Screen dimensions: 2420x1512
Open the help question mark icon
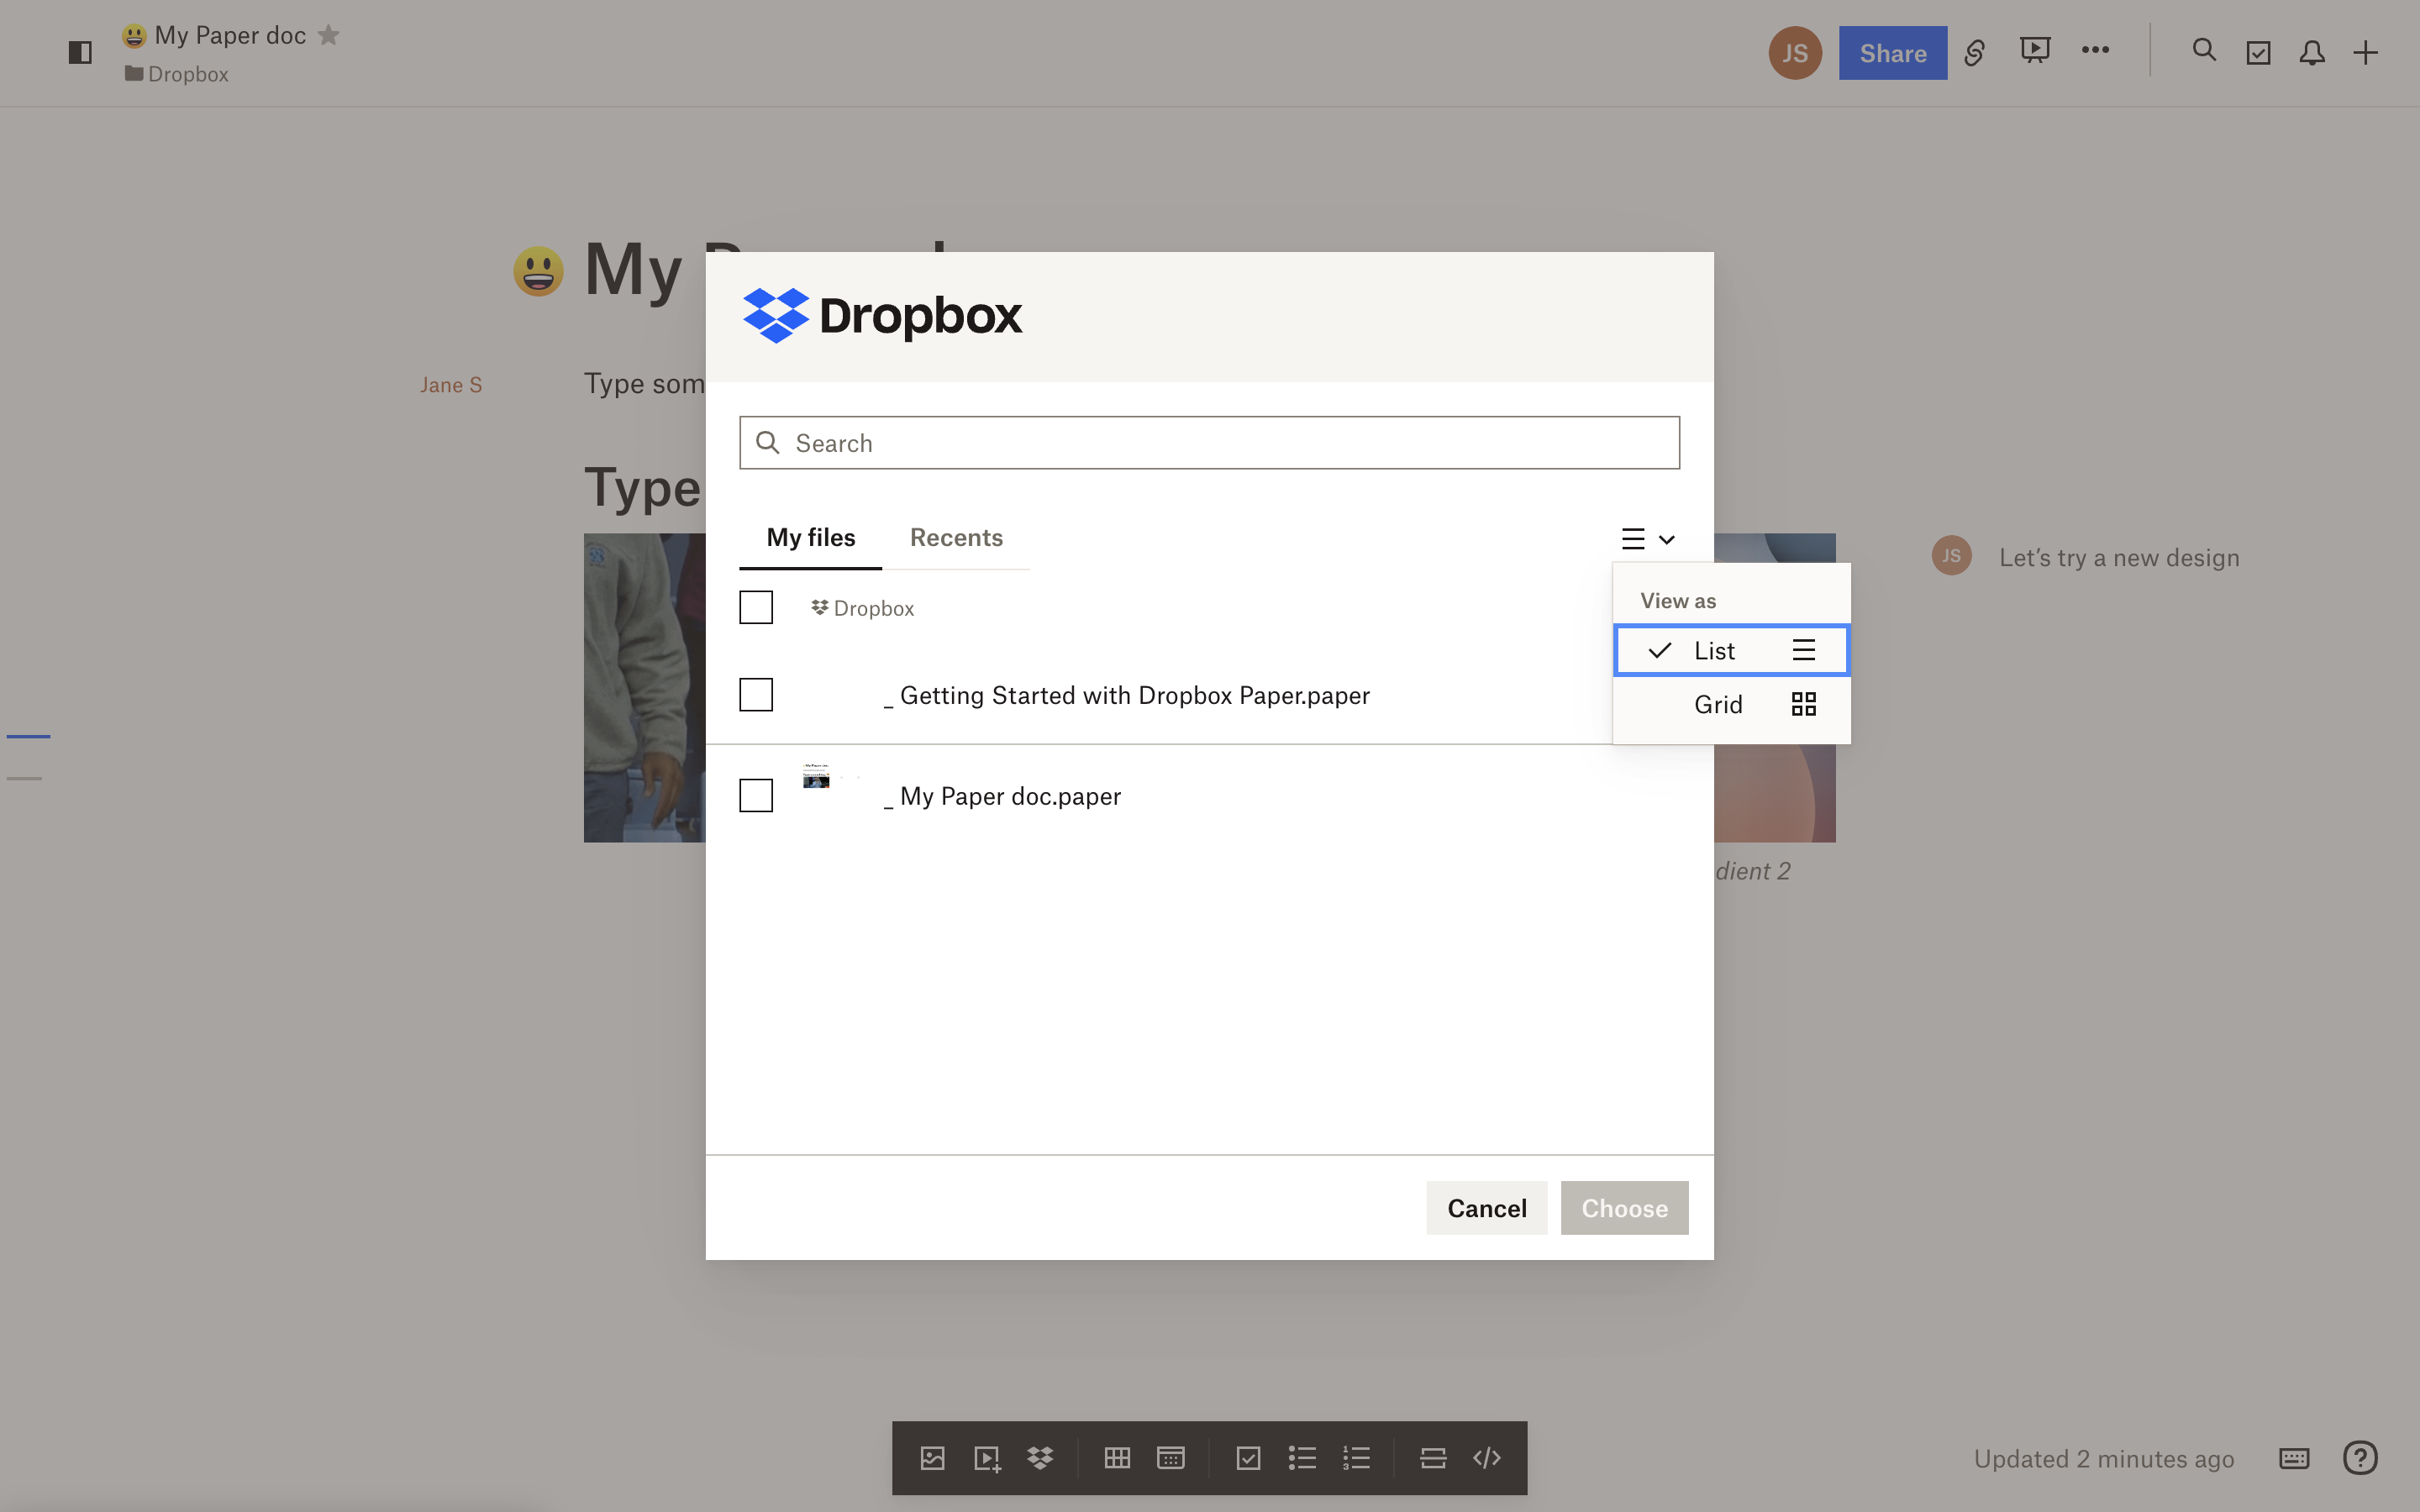coord(2360,1458)
